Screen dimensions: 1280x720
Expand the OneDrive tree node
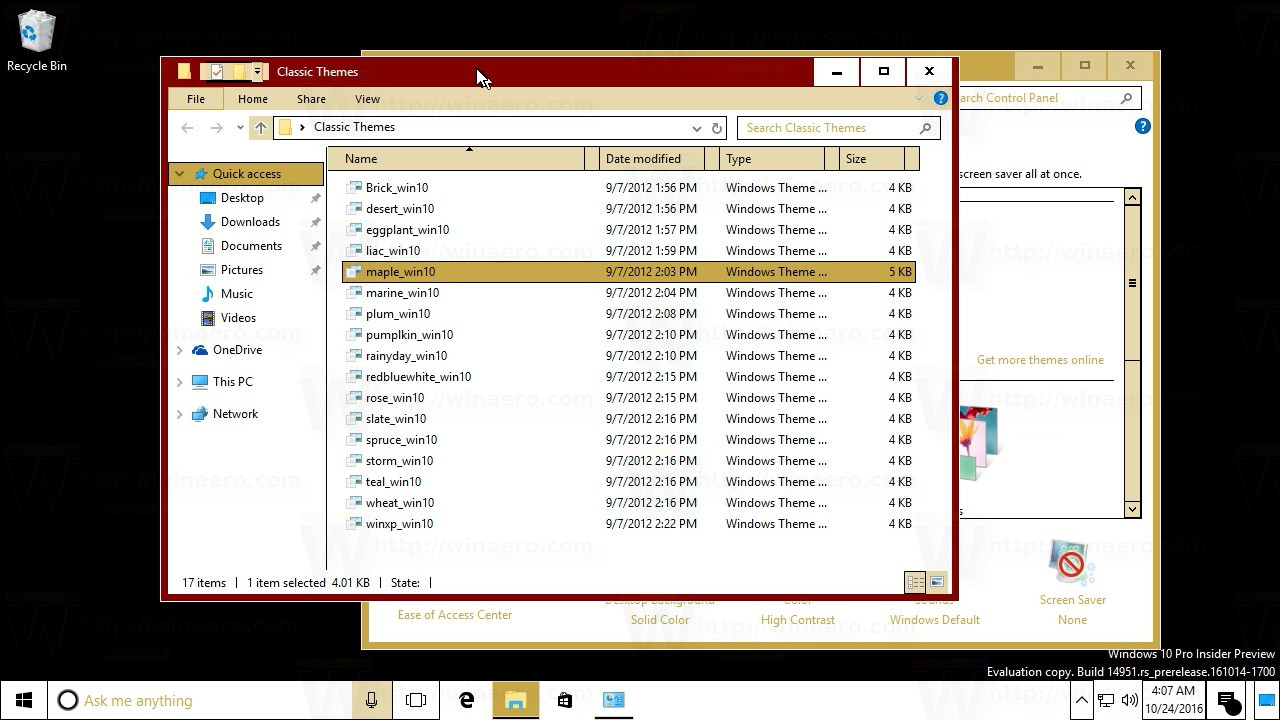pyautogui.click(x=179, y=350)
